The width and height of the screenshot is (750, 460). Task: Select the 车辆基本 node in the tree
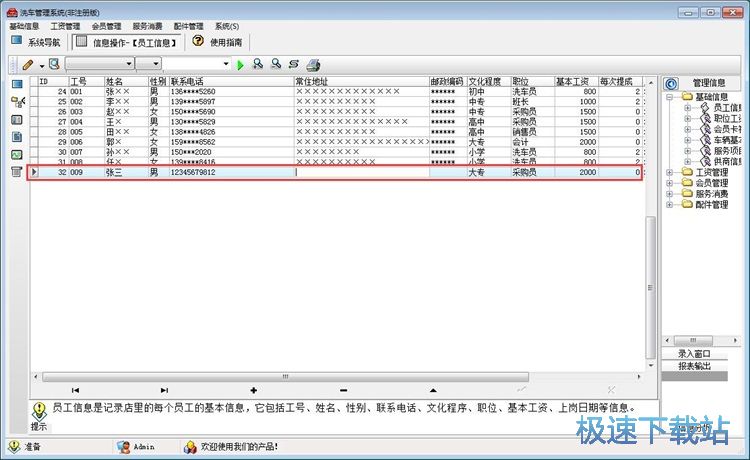point(727,140)
